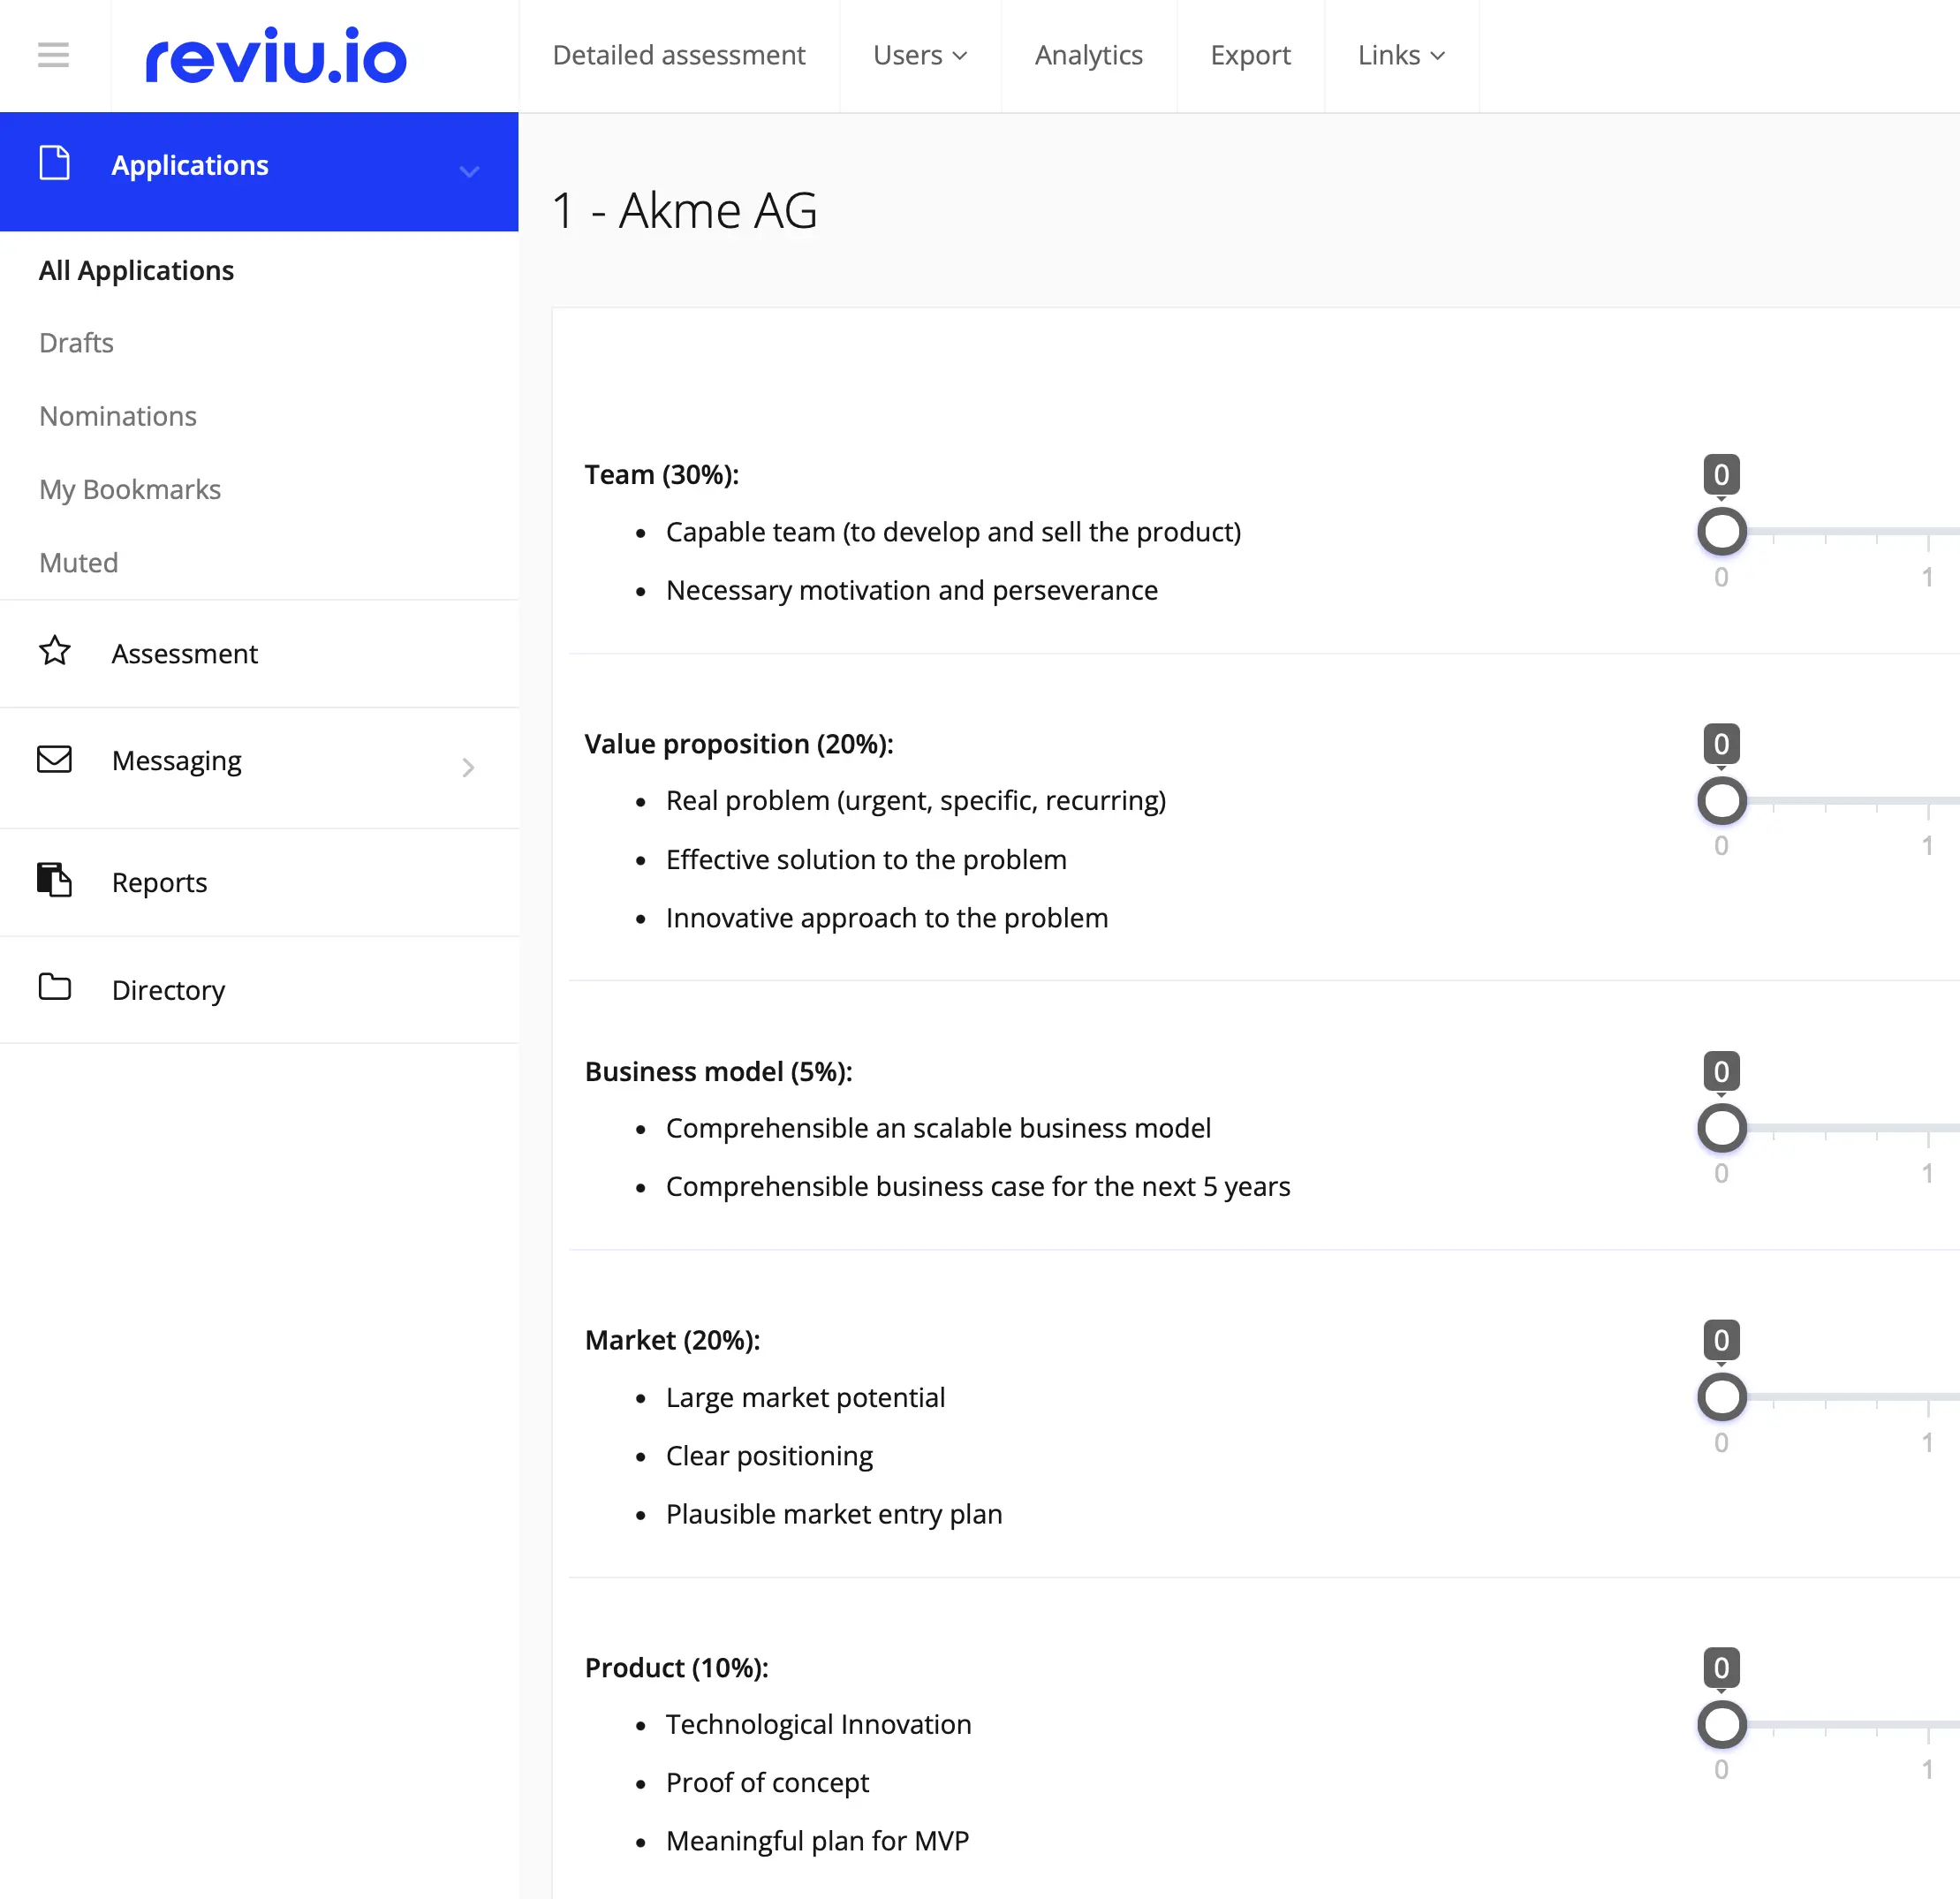The image size is (1960, 1899).
Task: Click the Applications document icon
Action: click(54, 164)
